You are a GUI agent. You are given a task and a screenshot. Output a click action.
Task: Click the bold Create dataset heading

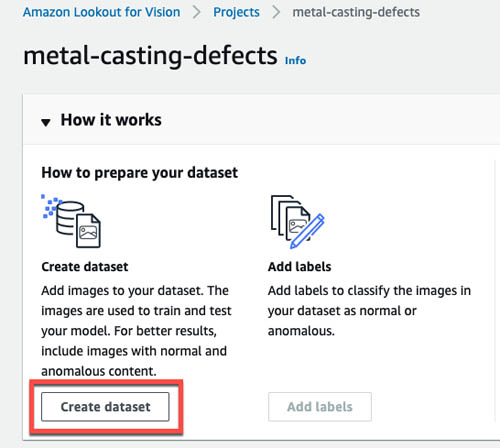click(x=85, y=267)
